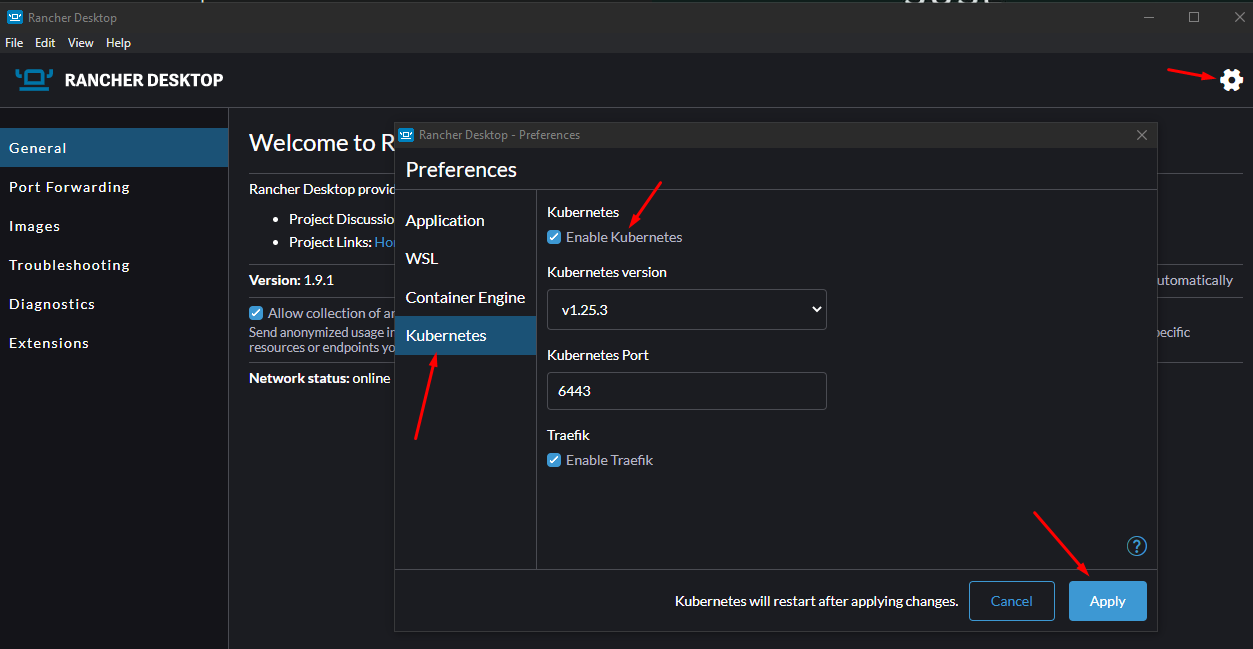The width and height of the screenshot is (1253, 649).
Task: Switch to WSL preferences
Action: pyautogui.click(x=421, y=258)
